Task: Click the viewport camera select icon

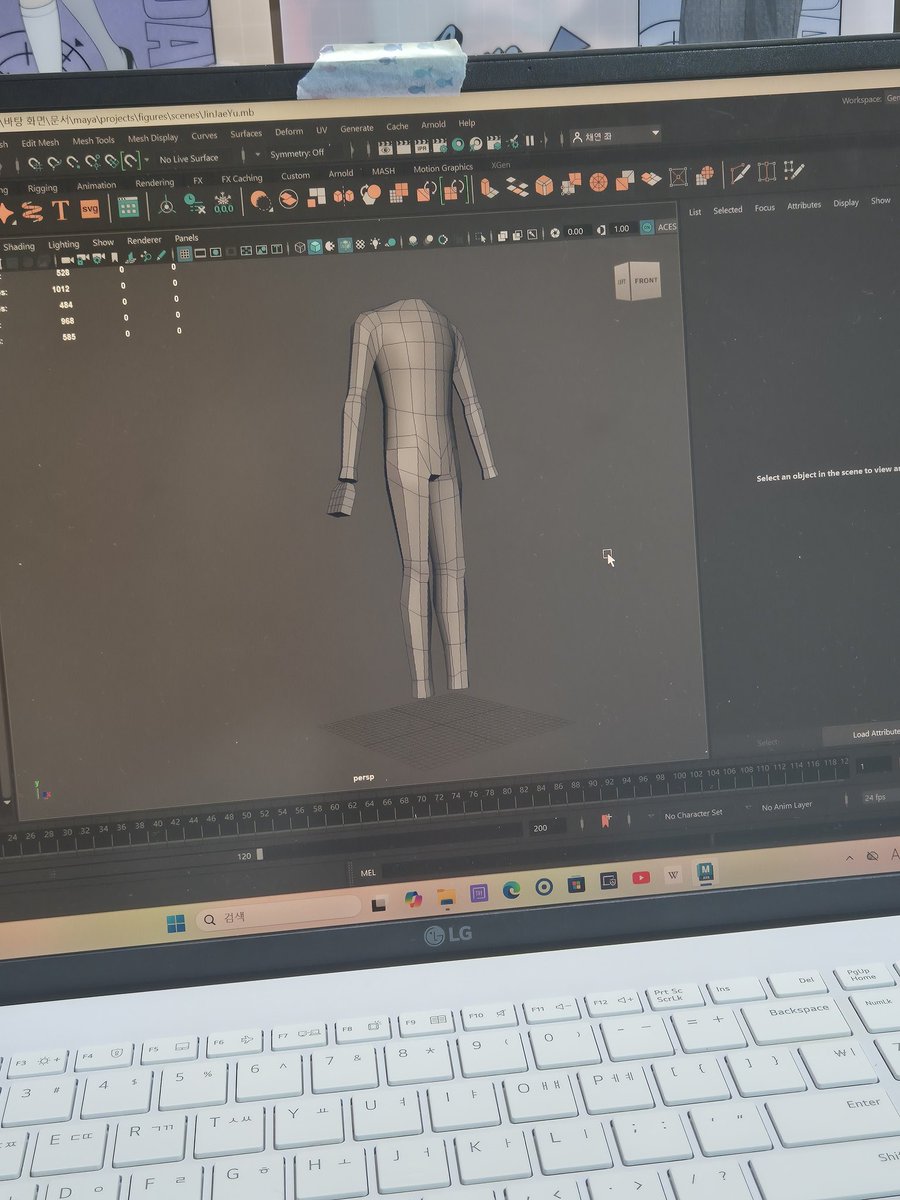Action: pyautogui.click(x=69, y=259)
